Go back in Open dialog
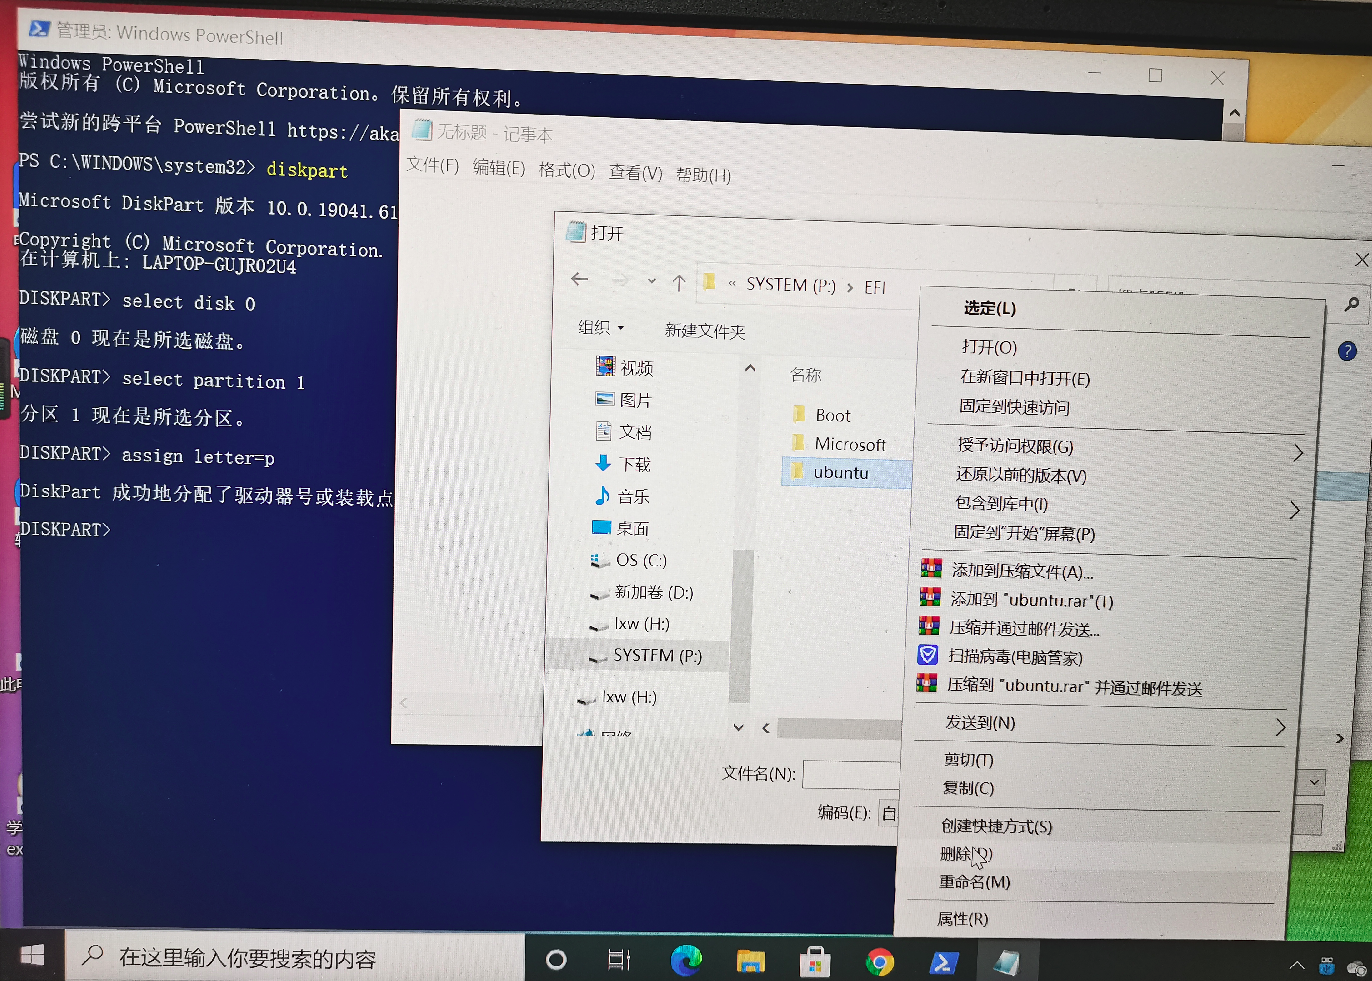1372x981 pixels. 580,279
